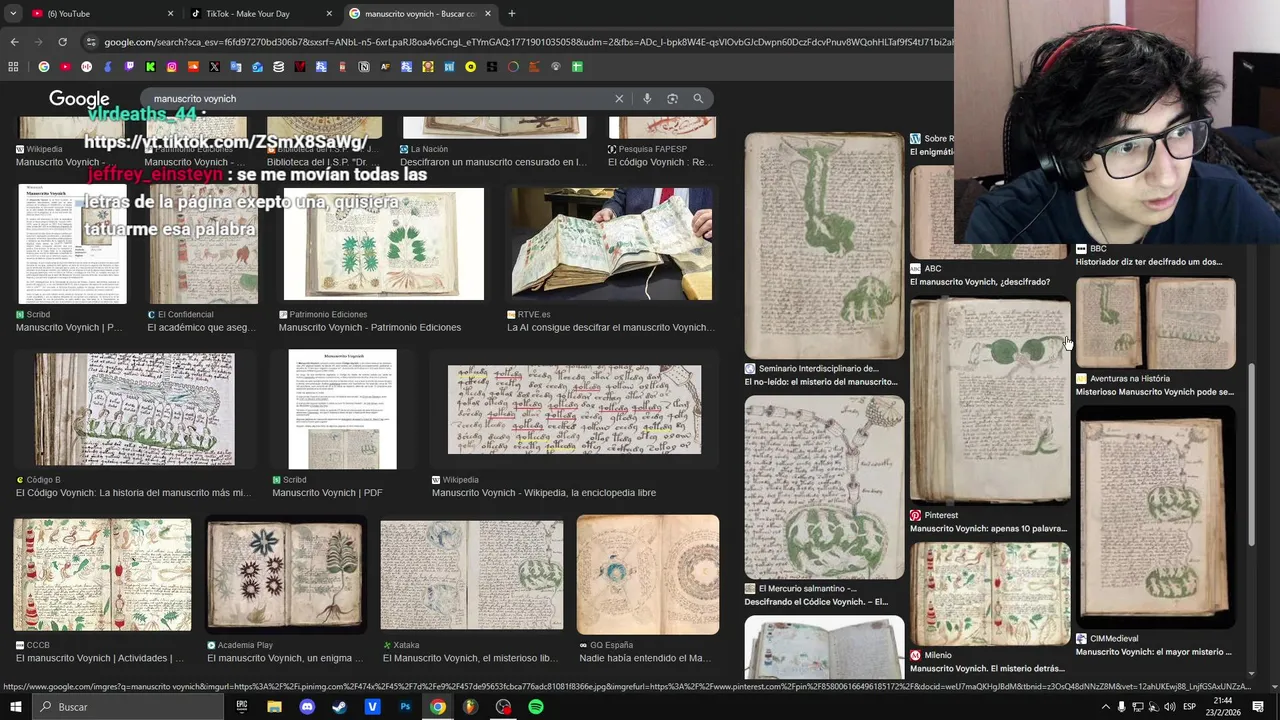1280x720 pixels.
Task: Open the Pinterest manuscript image
Action: pyautogui.click(x=989, y=400)
